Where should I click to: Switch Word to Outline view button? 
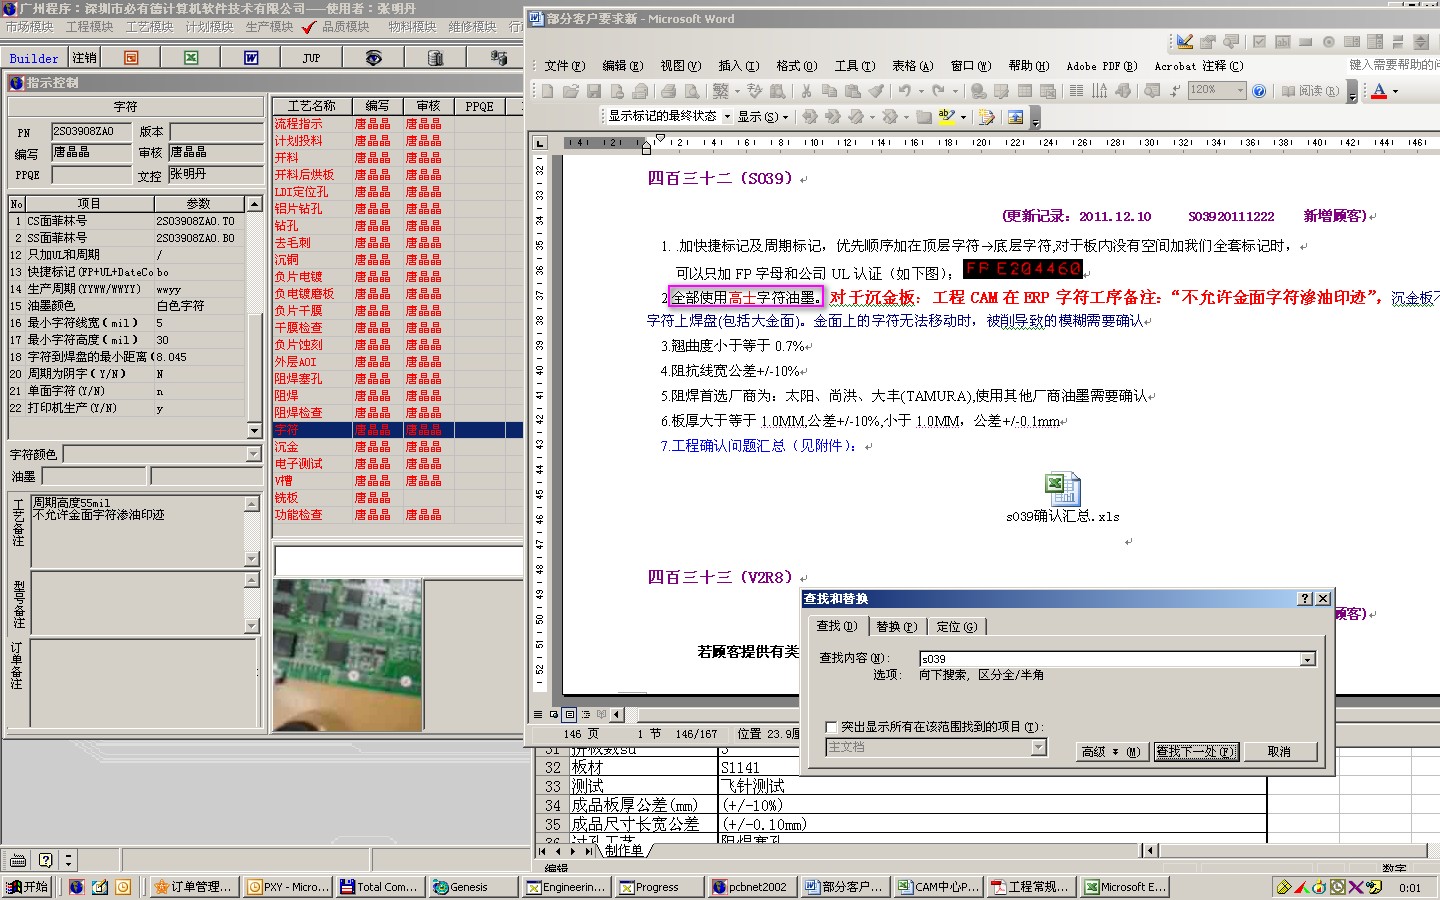tap(586, 714)
